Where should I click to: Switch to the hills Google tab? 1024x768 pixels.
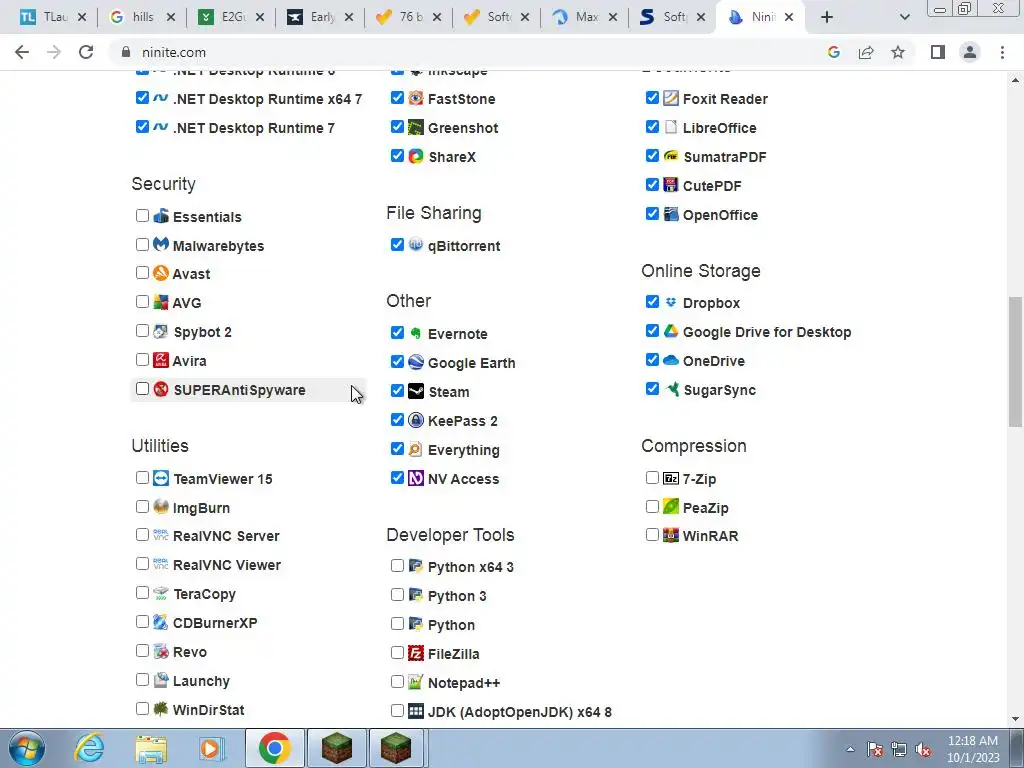click(x=142, y=17)
